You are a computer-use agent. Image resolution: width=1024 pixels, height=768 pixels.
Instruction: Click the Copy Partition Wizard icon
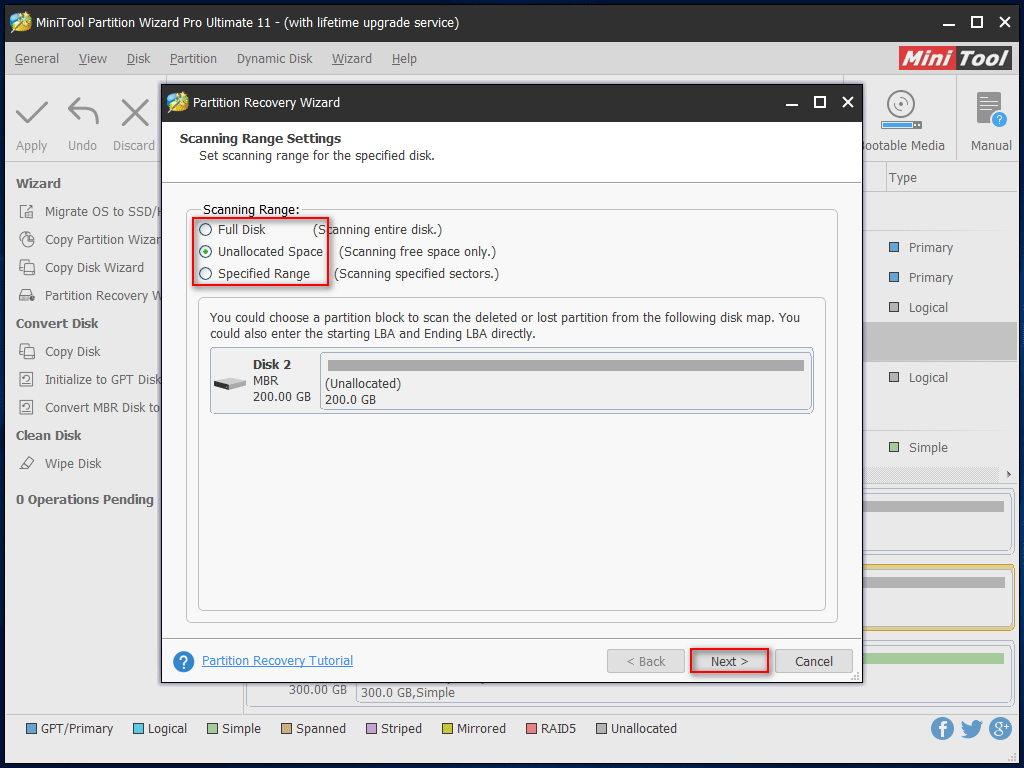[27, 240]
